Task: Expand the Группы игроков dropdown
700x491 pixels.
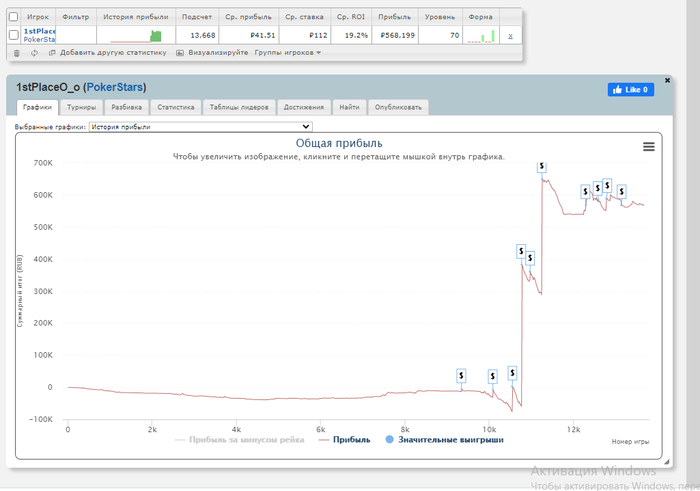Action: pos(288,52)
